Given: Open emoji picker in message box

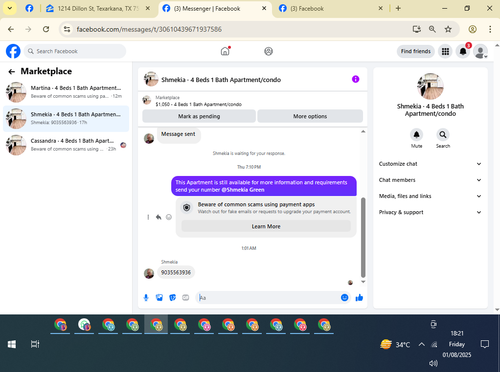Looking at the screenshot, I should click(x=345, y=298).
